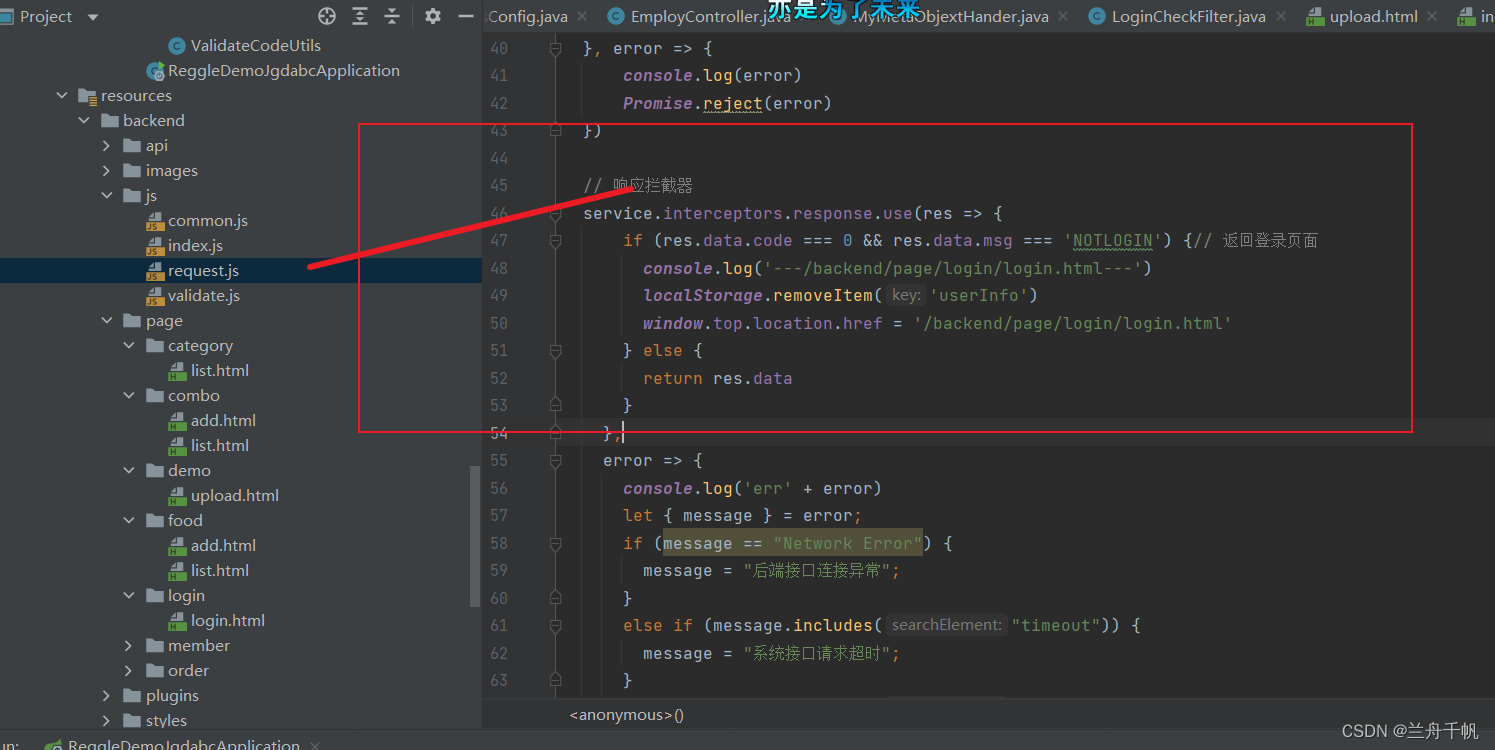The image size is (1495, 750).
Task: Click the "timeout" string on line 61
Action: point(1056,626)
